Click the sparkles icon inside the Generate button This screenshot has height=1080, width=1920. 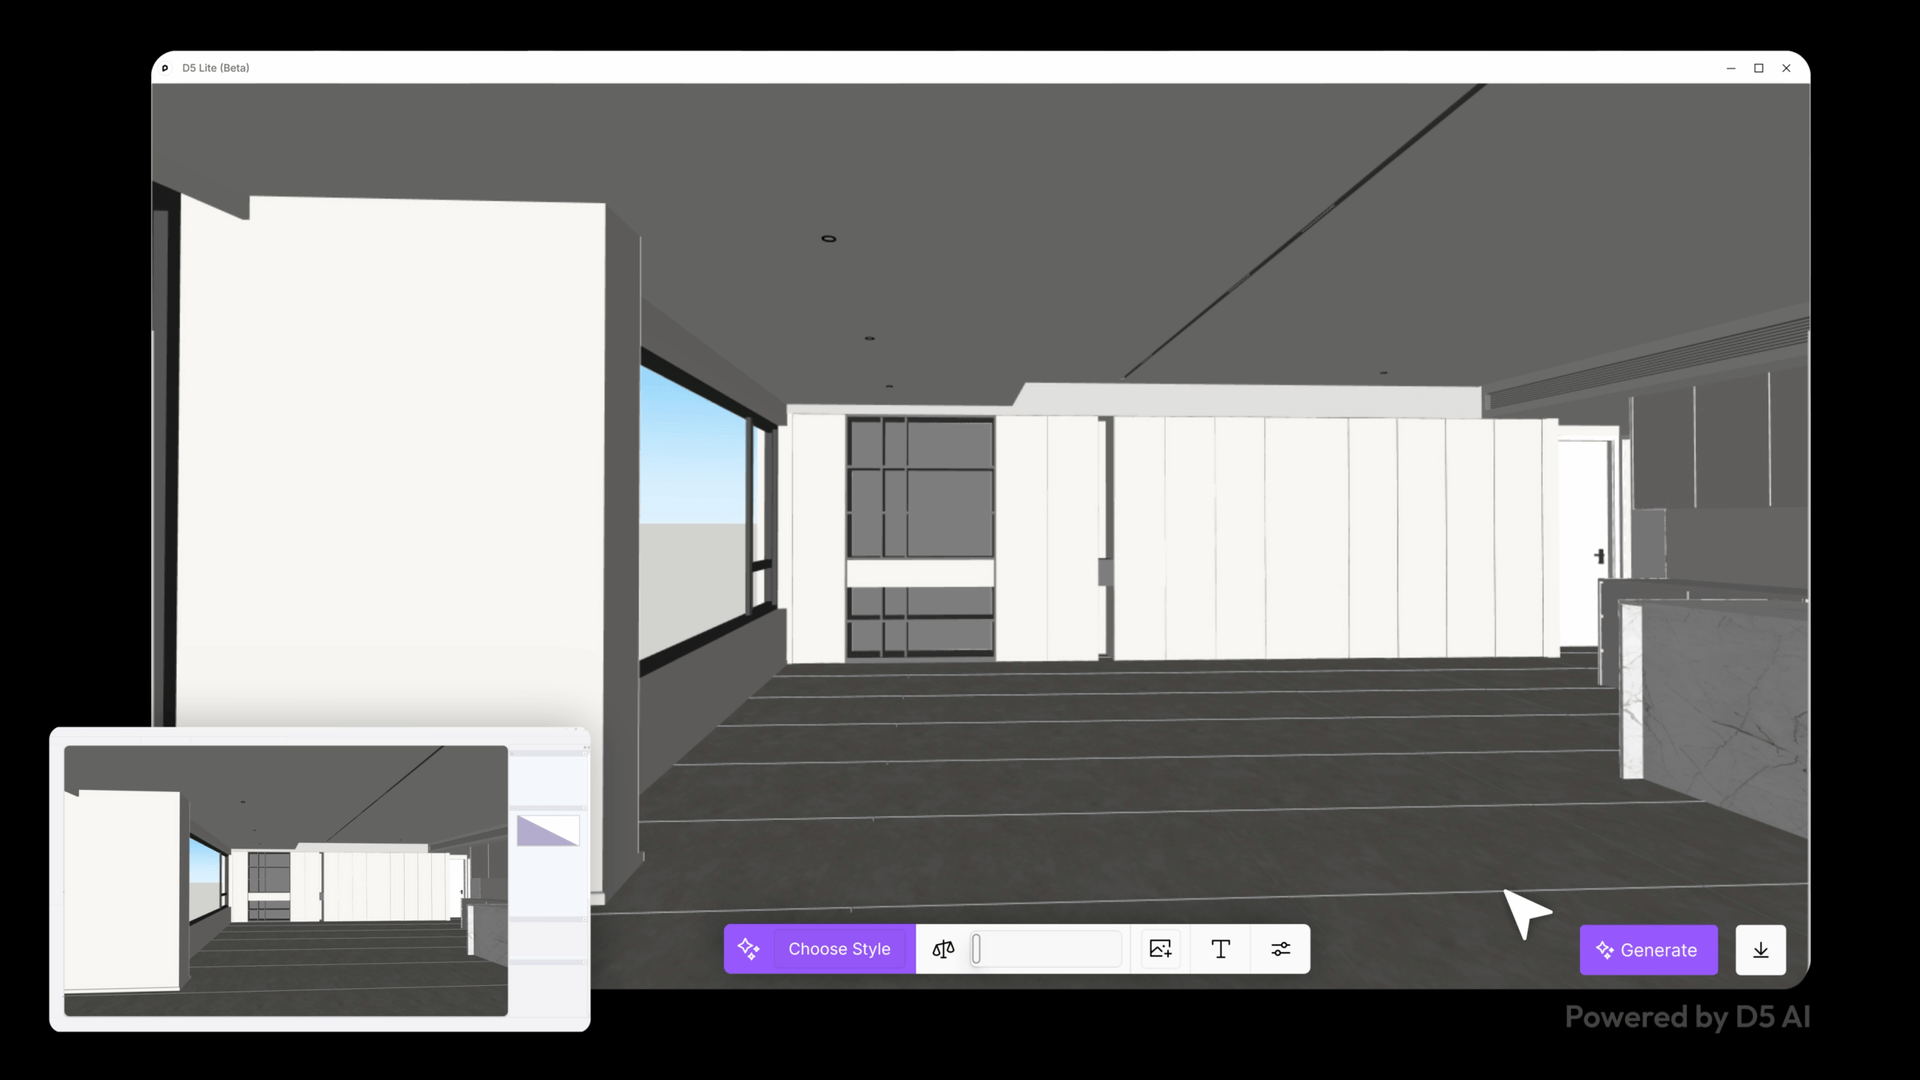coord(1606,950)
